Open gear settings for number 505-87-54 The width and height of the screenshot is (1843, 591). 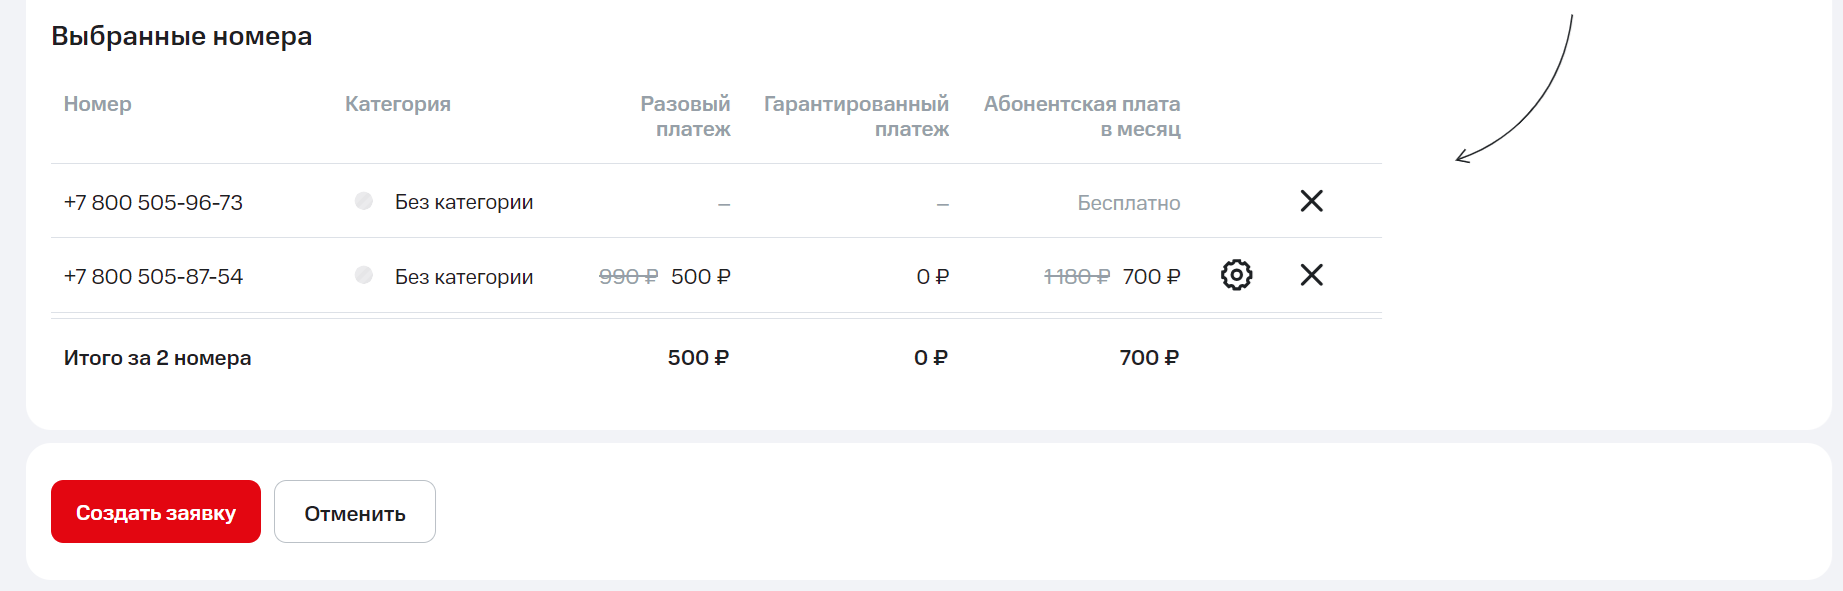[1236, 275]
